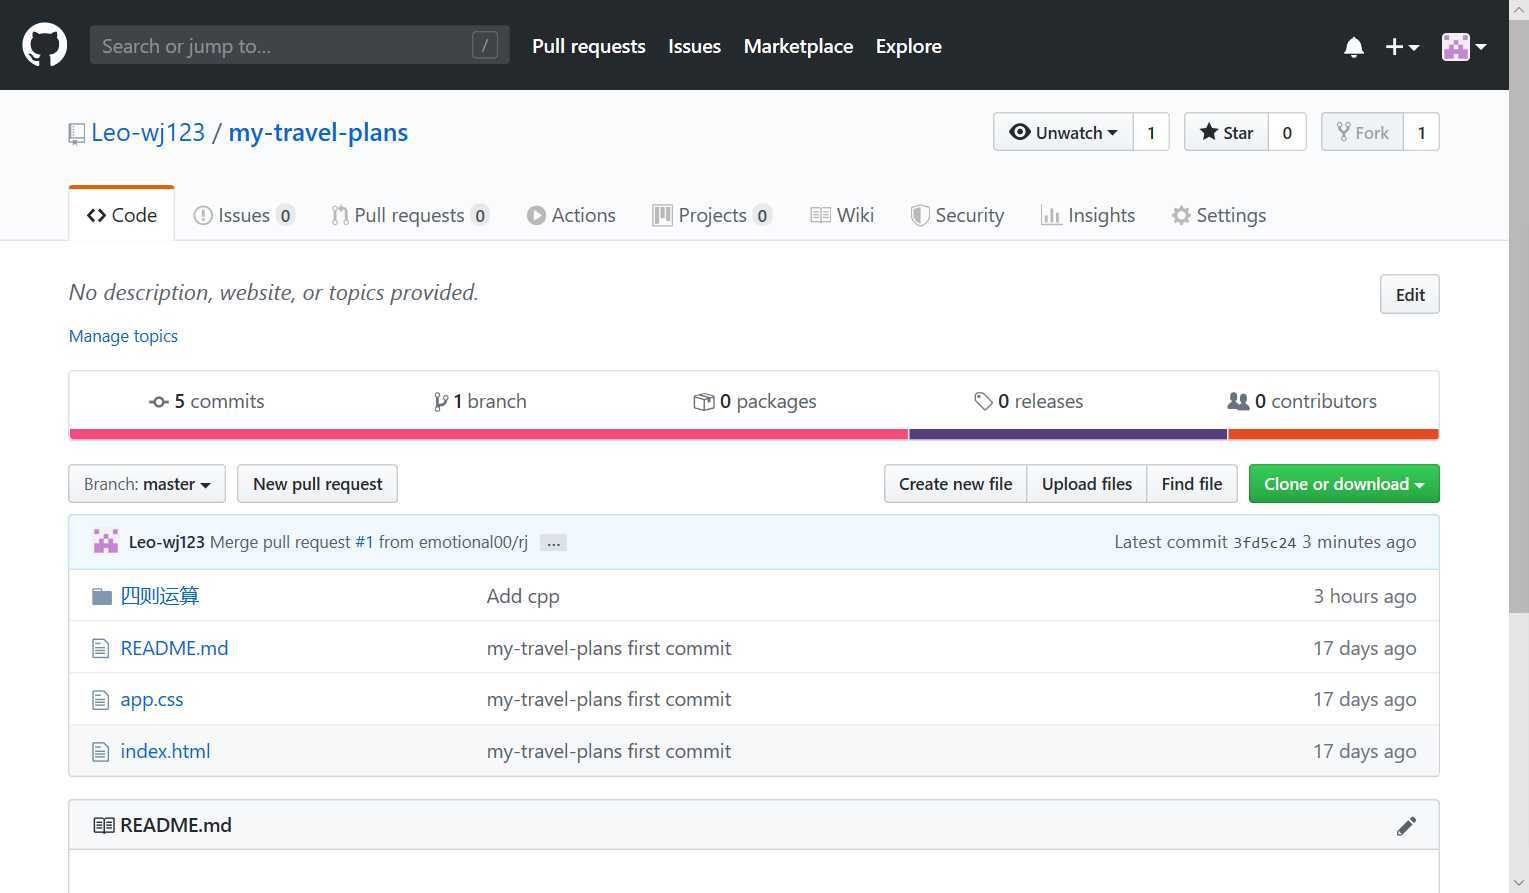
Task: Open the 四则运算 folder
Action: (160, 596)
